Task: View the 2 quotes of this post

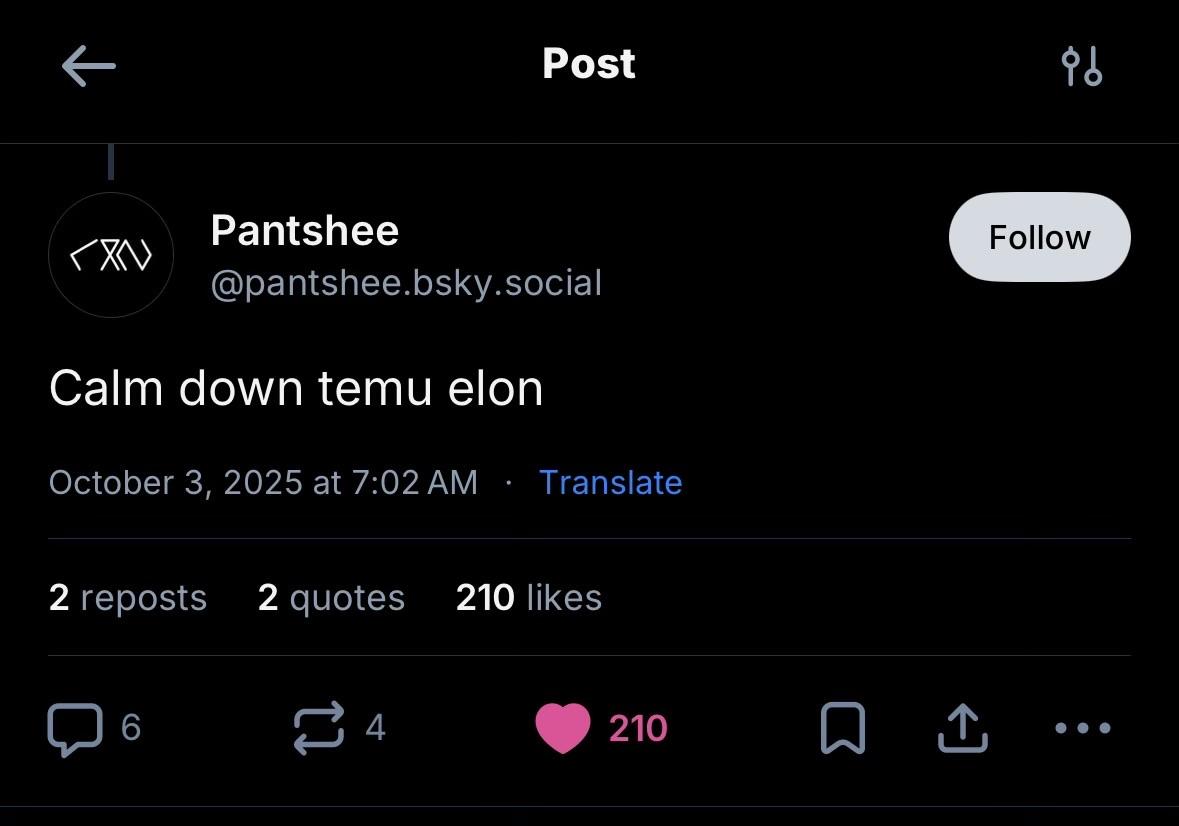Action: point(331,597)
